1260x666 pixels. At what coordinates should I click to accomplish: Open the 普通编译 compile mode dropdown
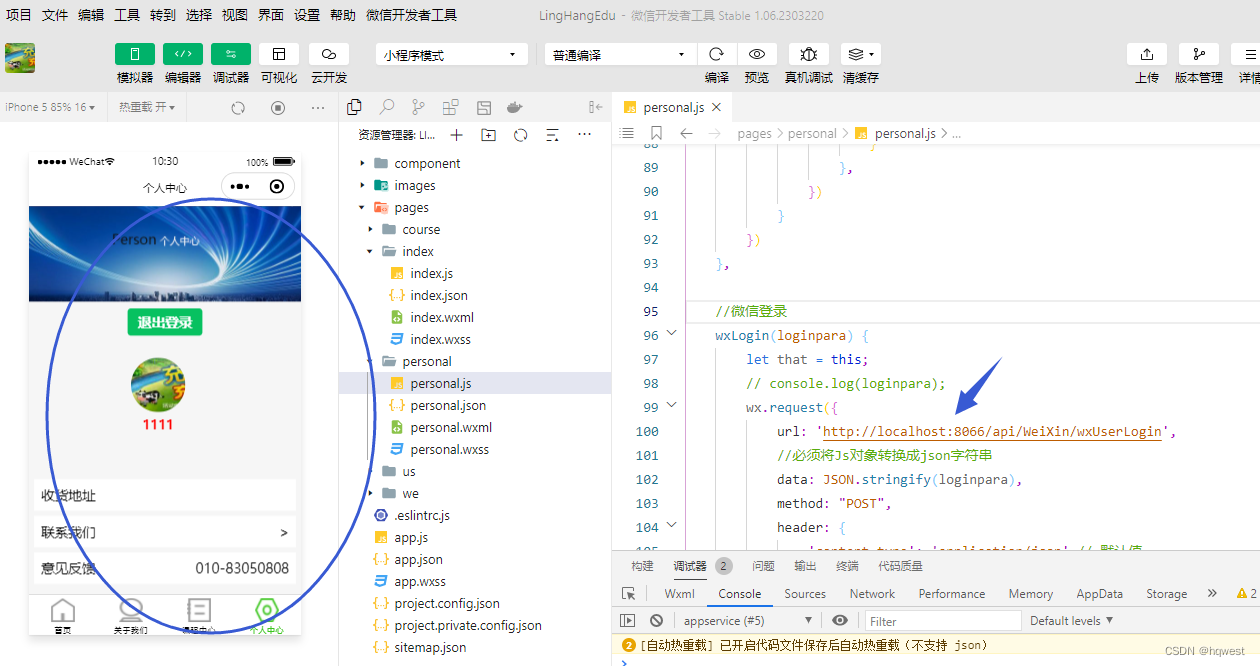point(620,55)
